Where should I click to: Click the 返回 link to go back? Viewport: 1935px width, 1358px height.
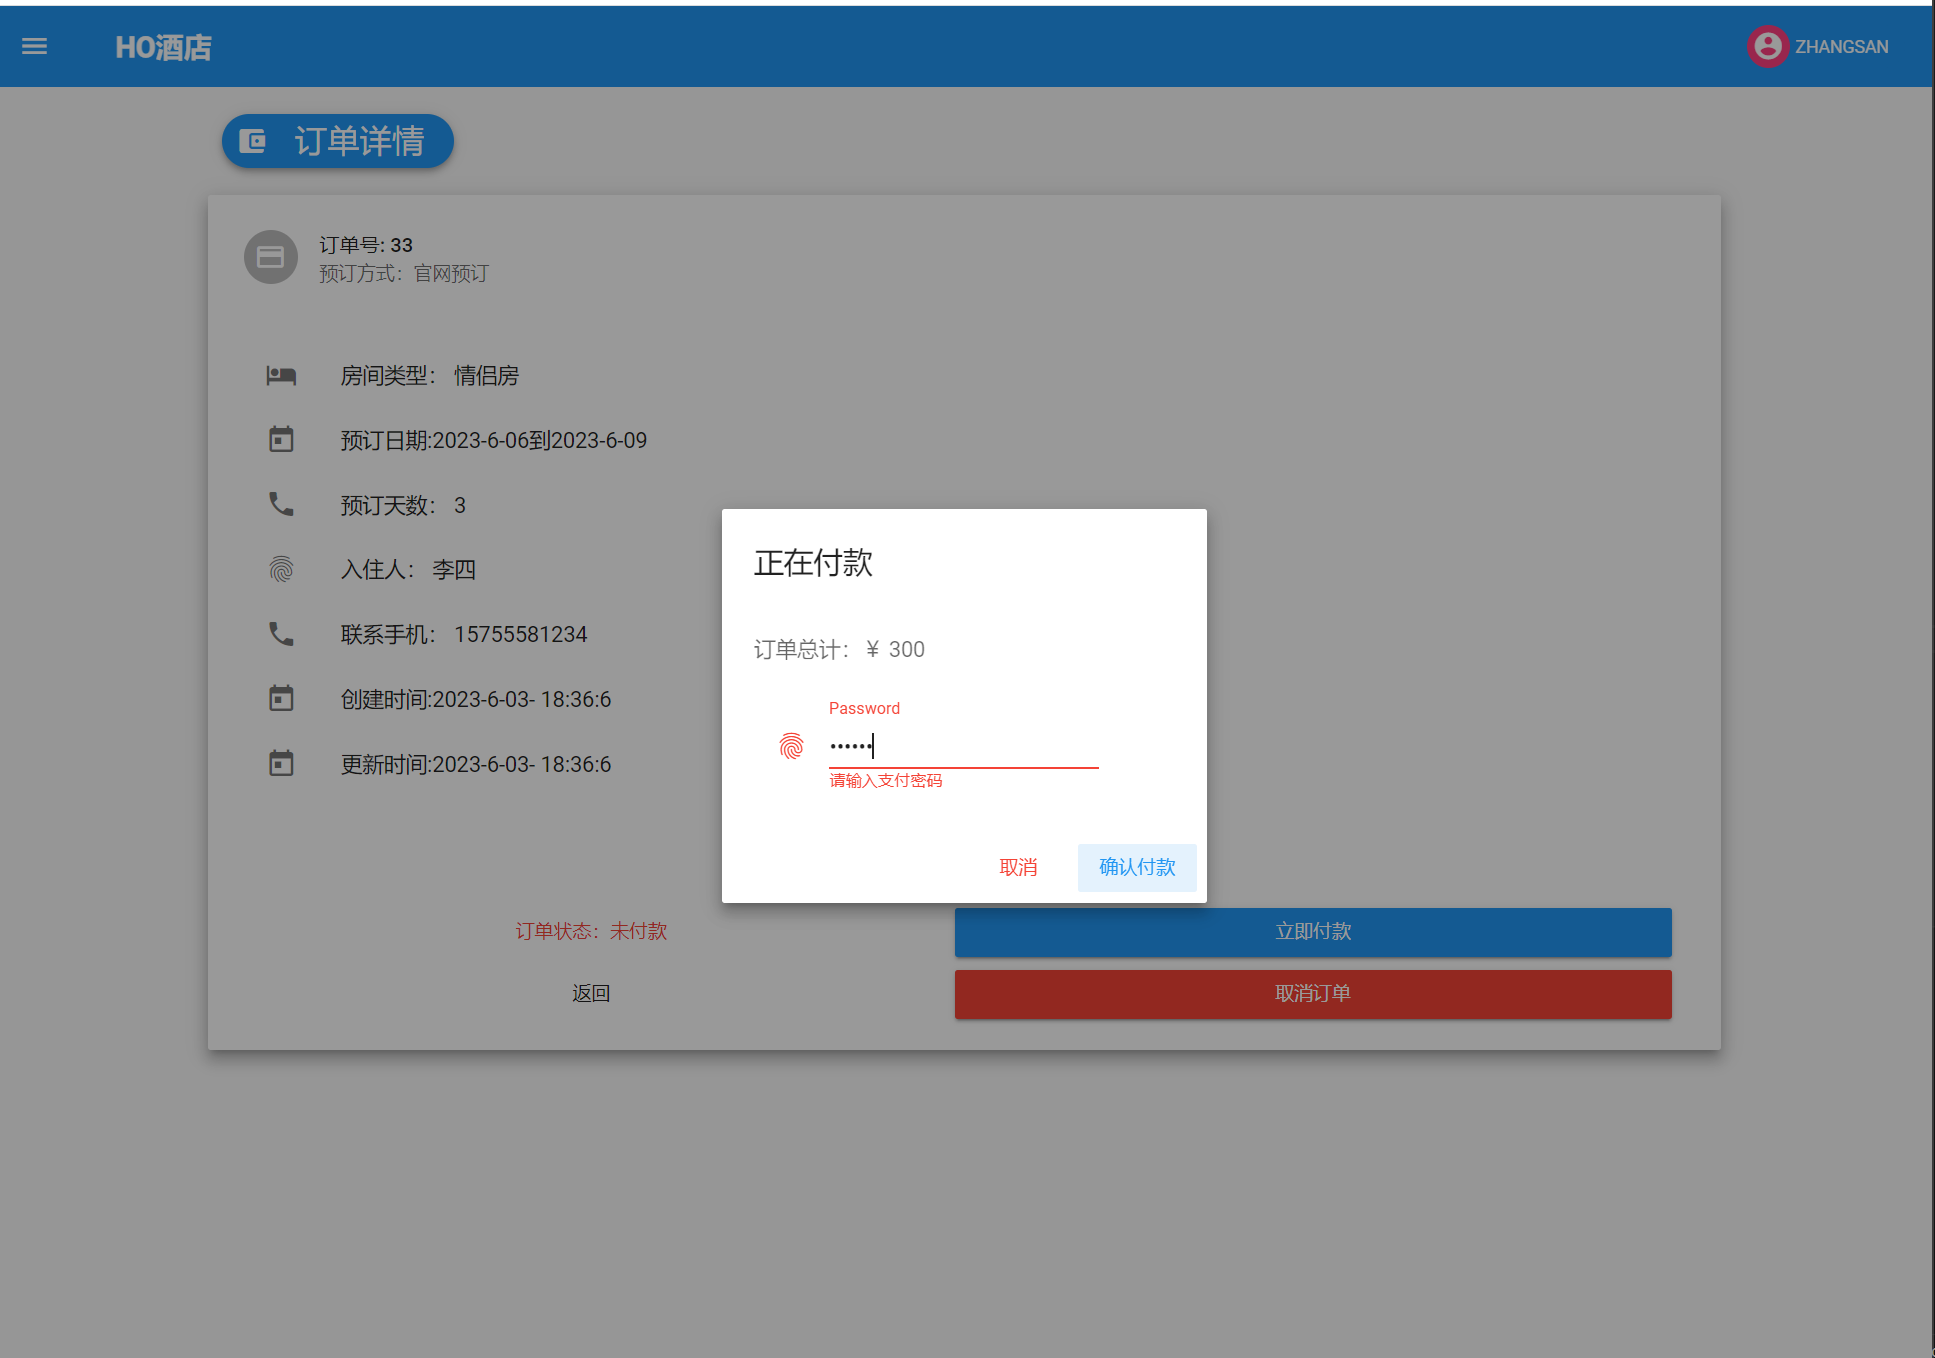pyautogui.click(x=590, y=993)
